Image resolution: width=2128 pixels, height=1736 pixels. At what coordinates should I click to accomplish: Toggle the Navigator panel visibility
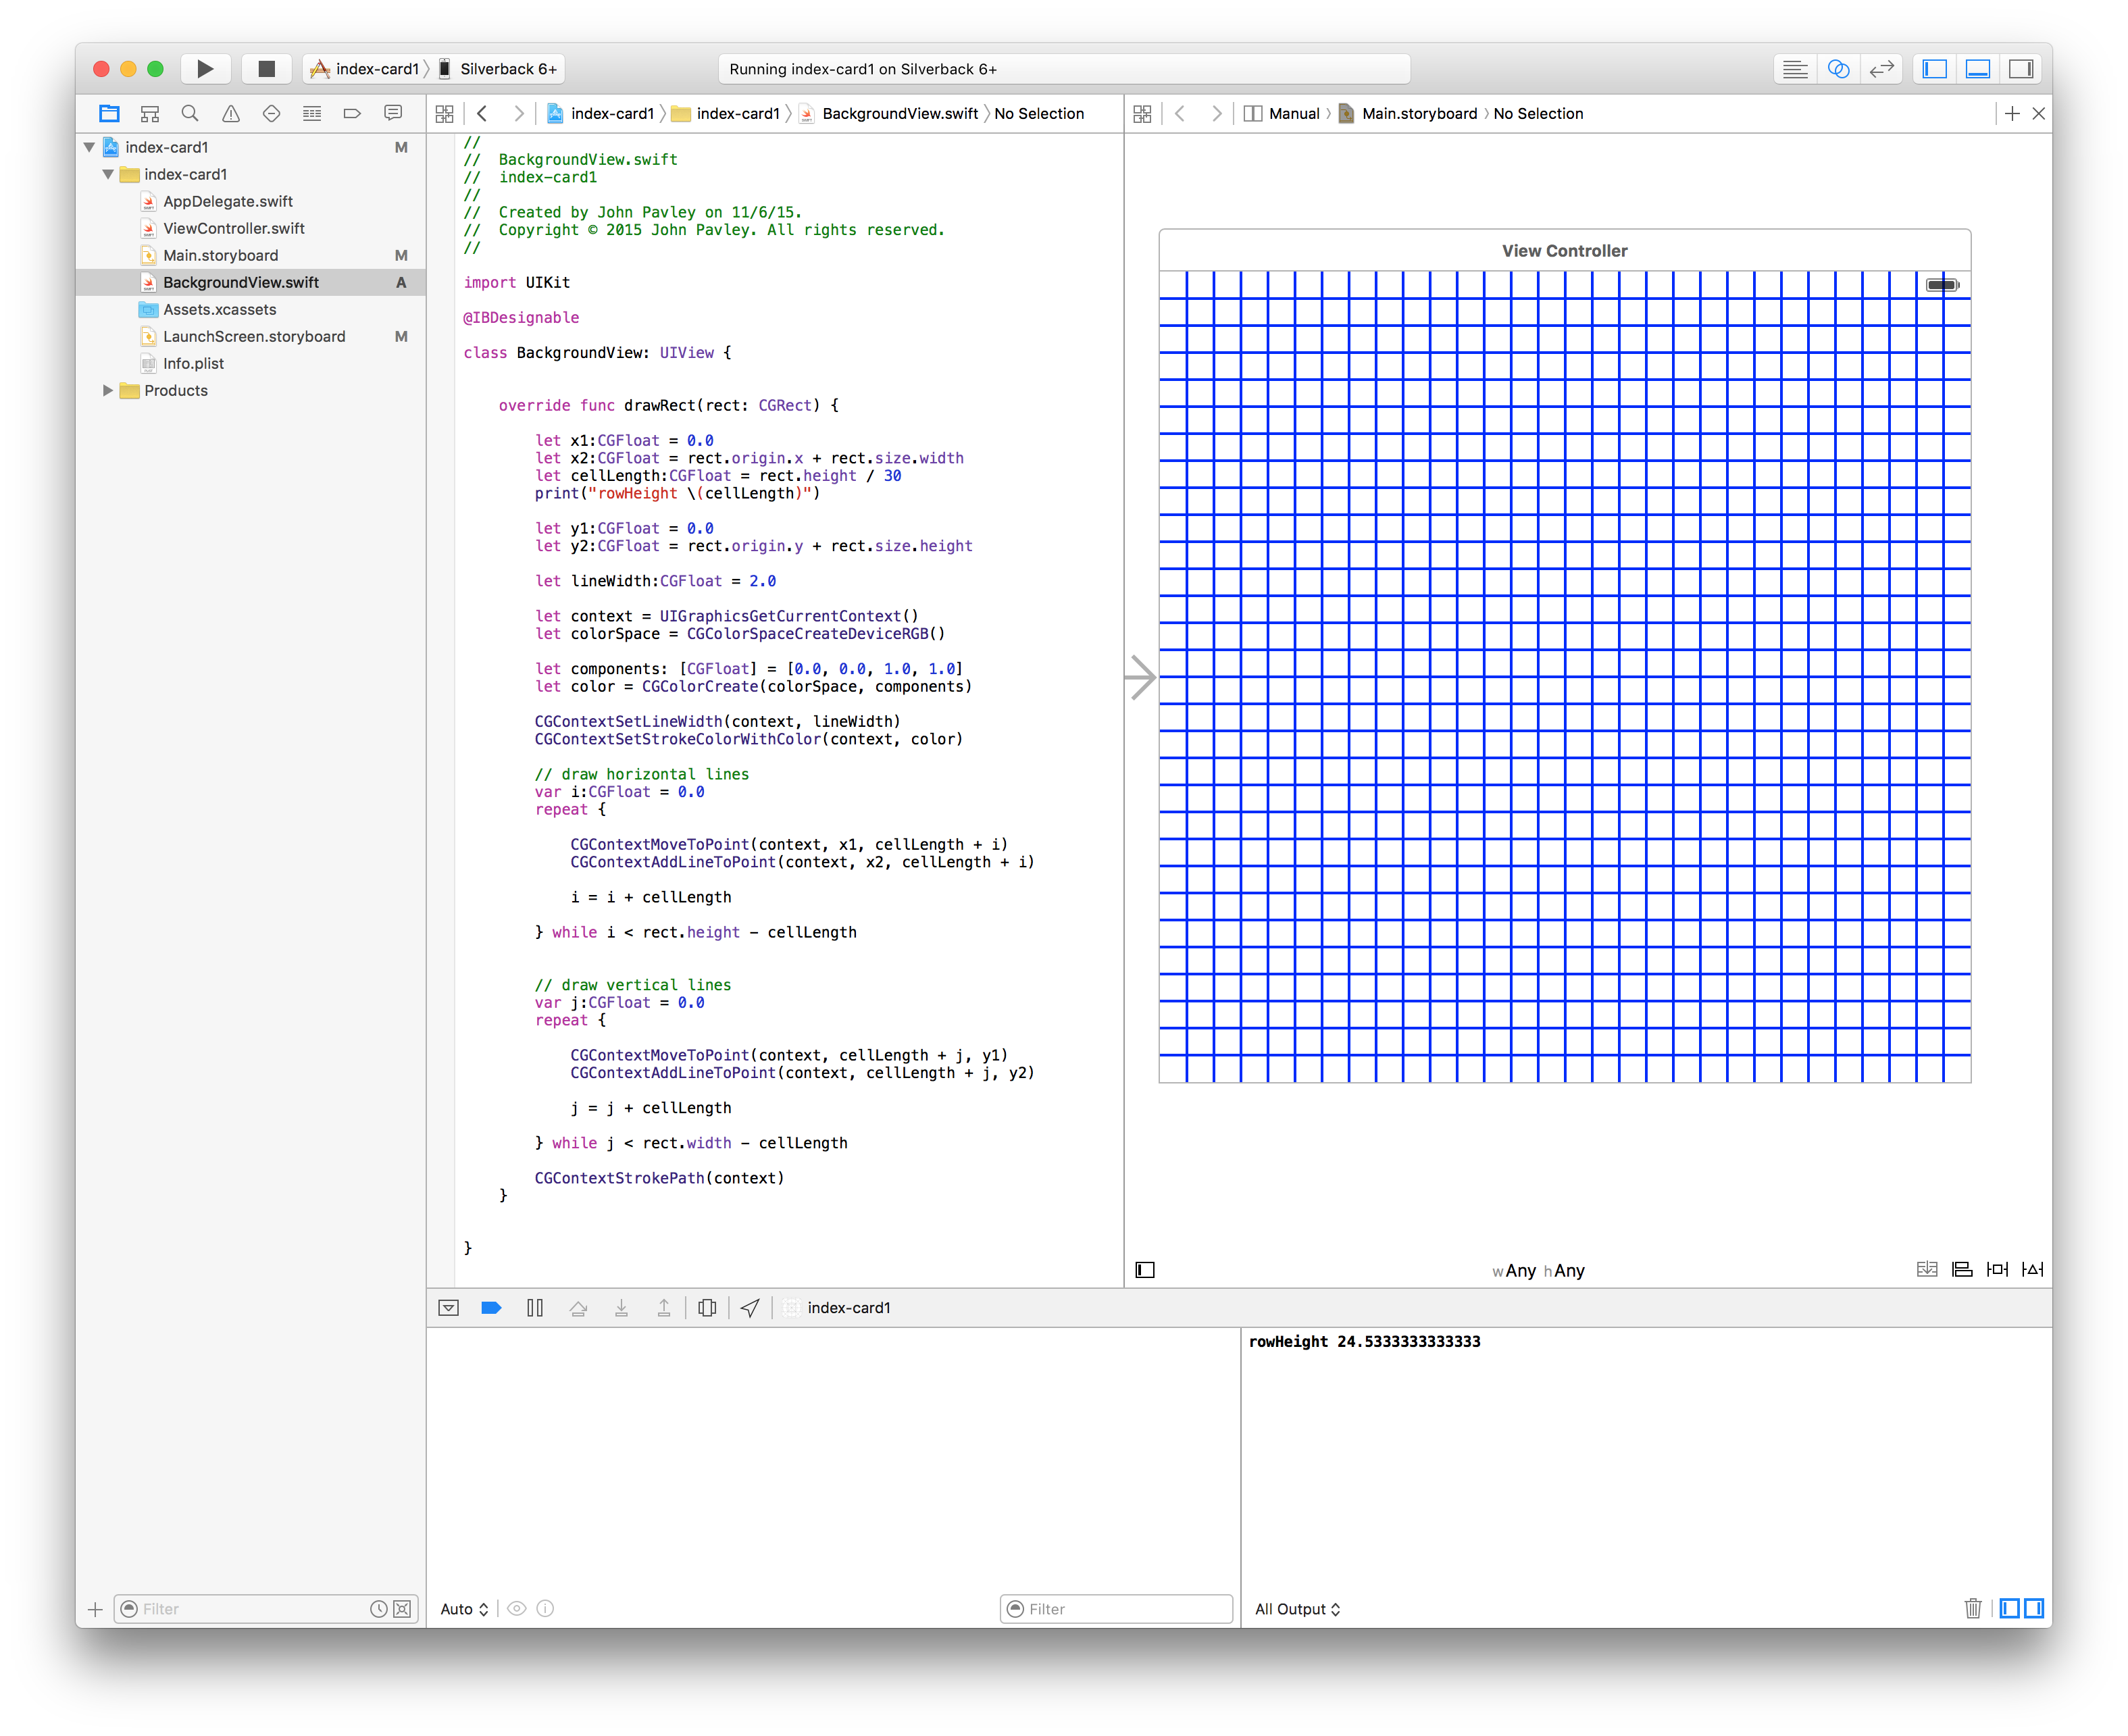1935,69
